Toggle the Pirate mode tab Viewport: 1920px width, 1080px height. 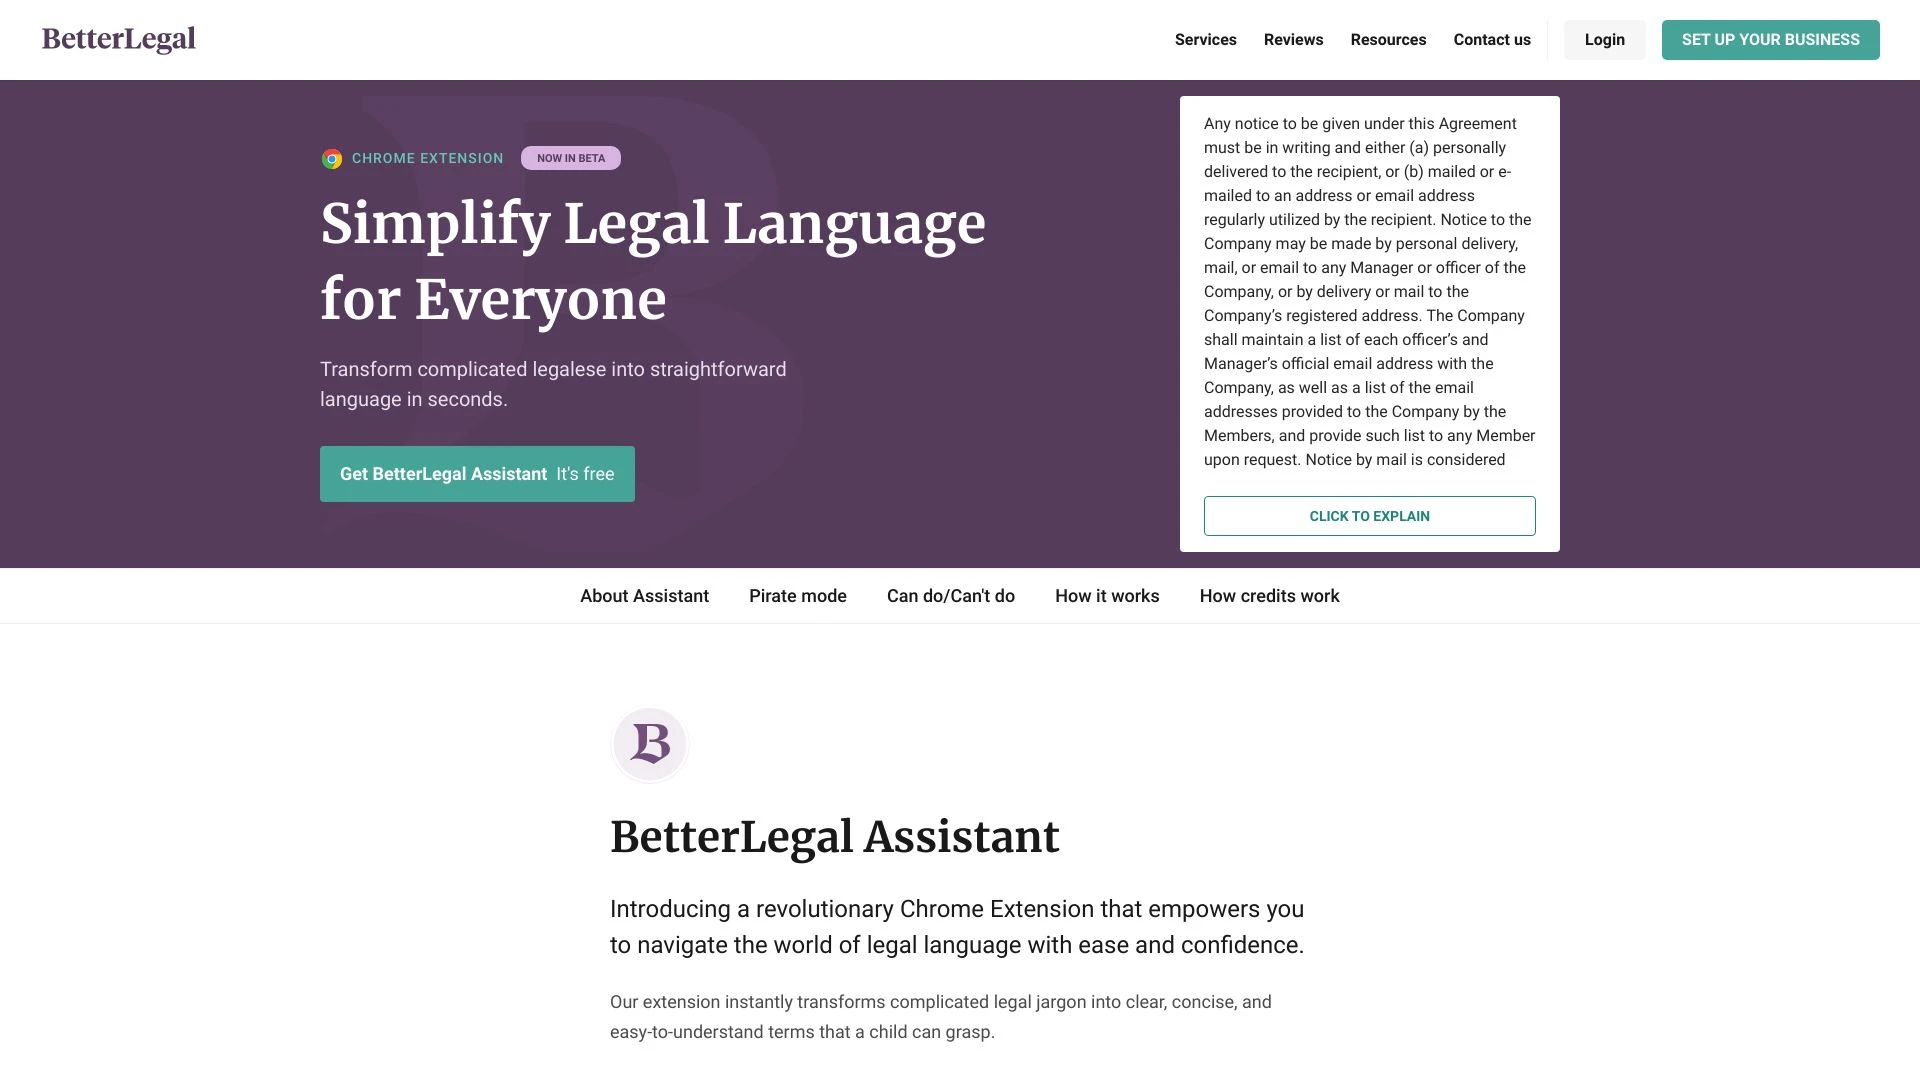tap(798, 595)
